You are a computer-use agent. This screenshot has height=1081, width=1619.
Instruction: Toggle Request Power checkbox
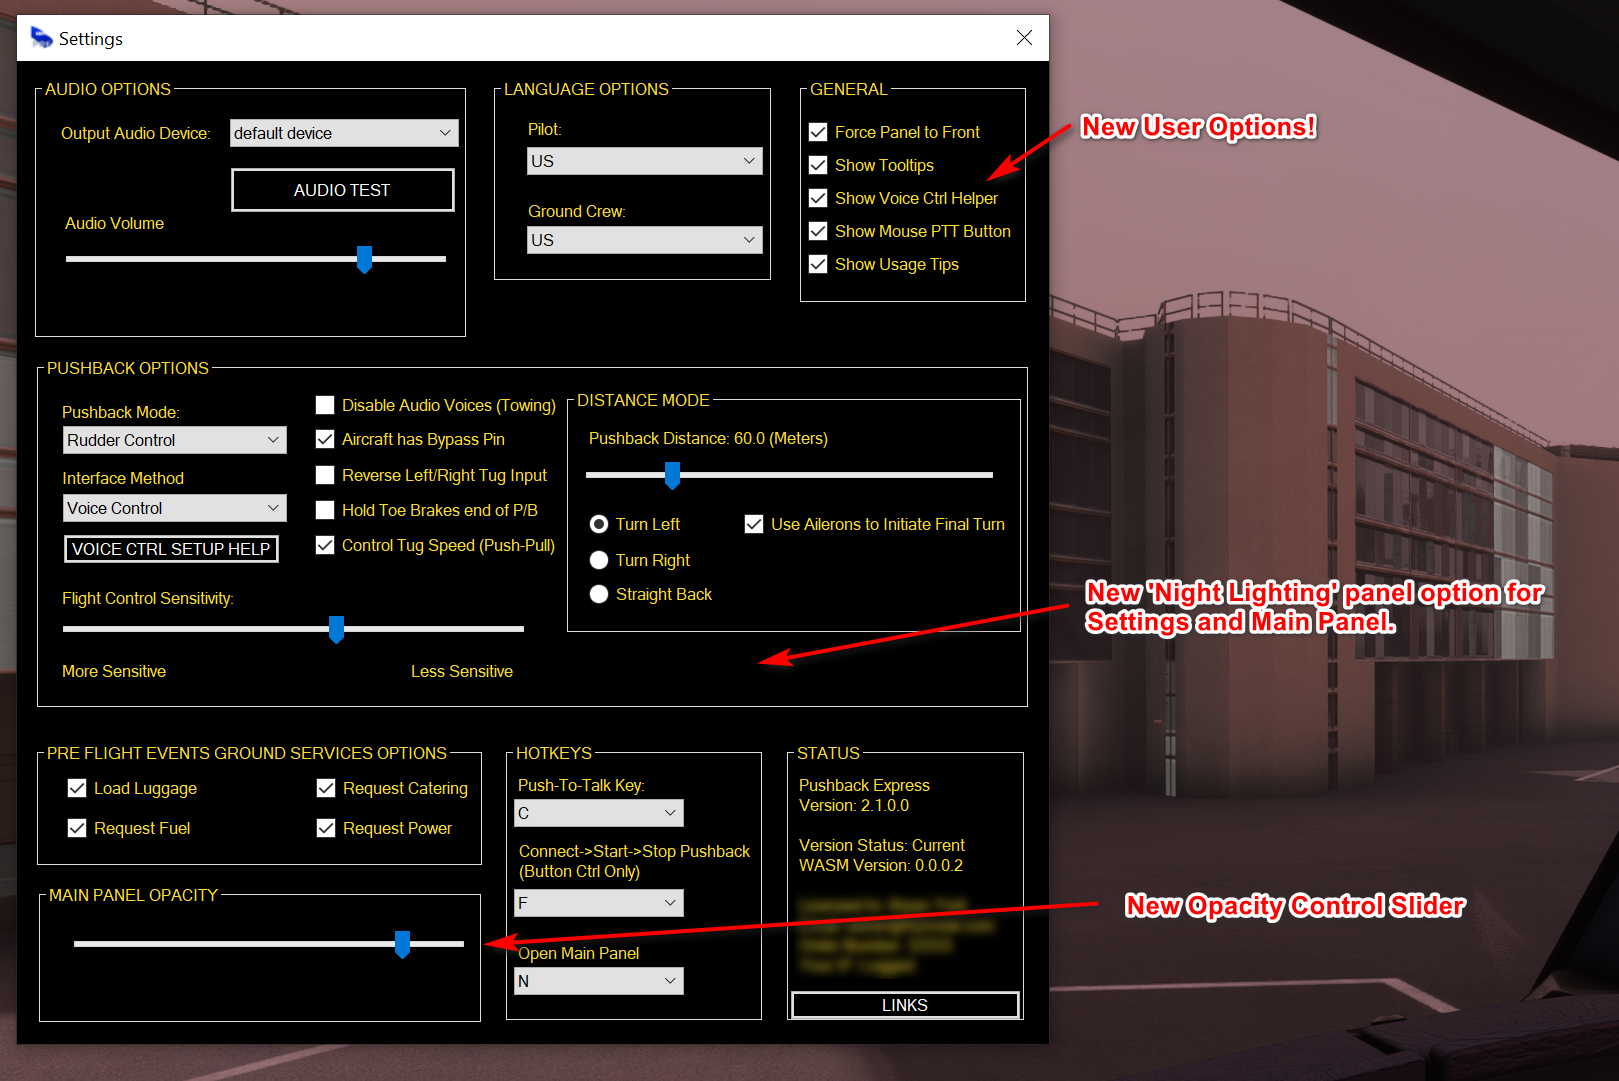(x=326, y=828)
